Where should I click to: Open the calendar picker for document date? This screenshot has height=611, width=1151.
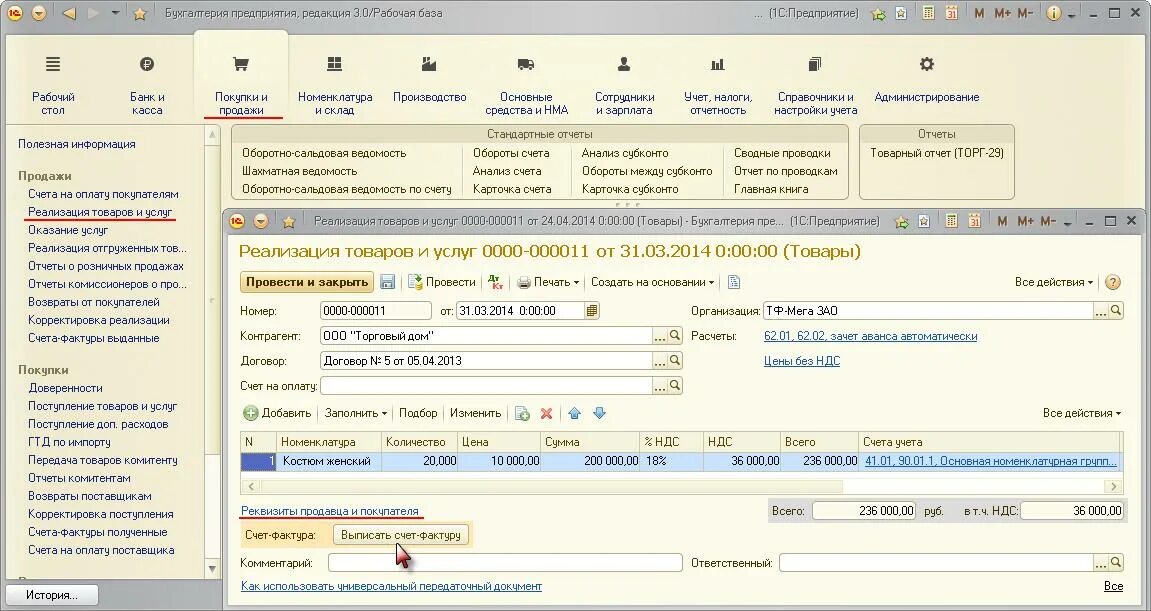(x=592, y=311)
